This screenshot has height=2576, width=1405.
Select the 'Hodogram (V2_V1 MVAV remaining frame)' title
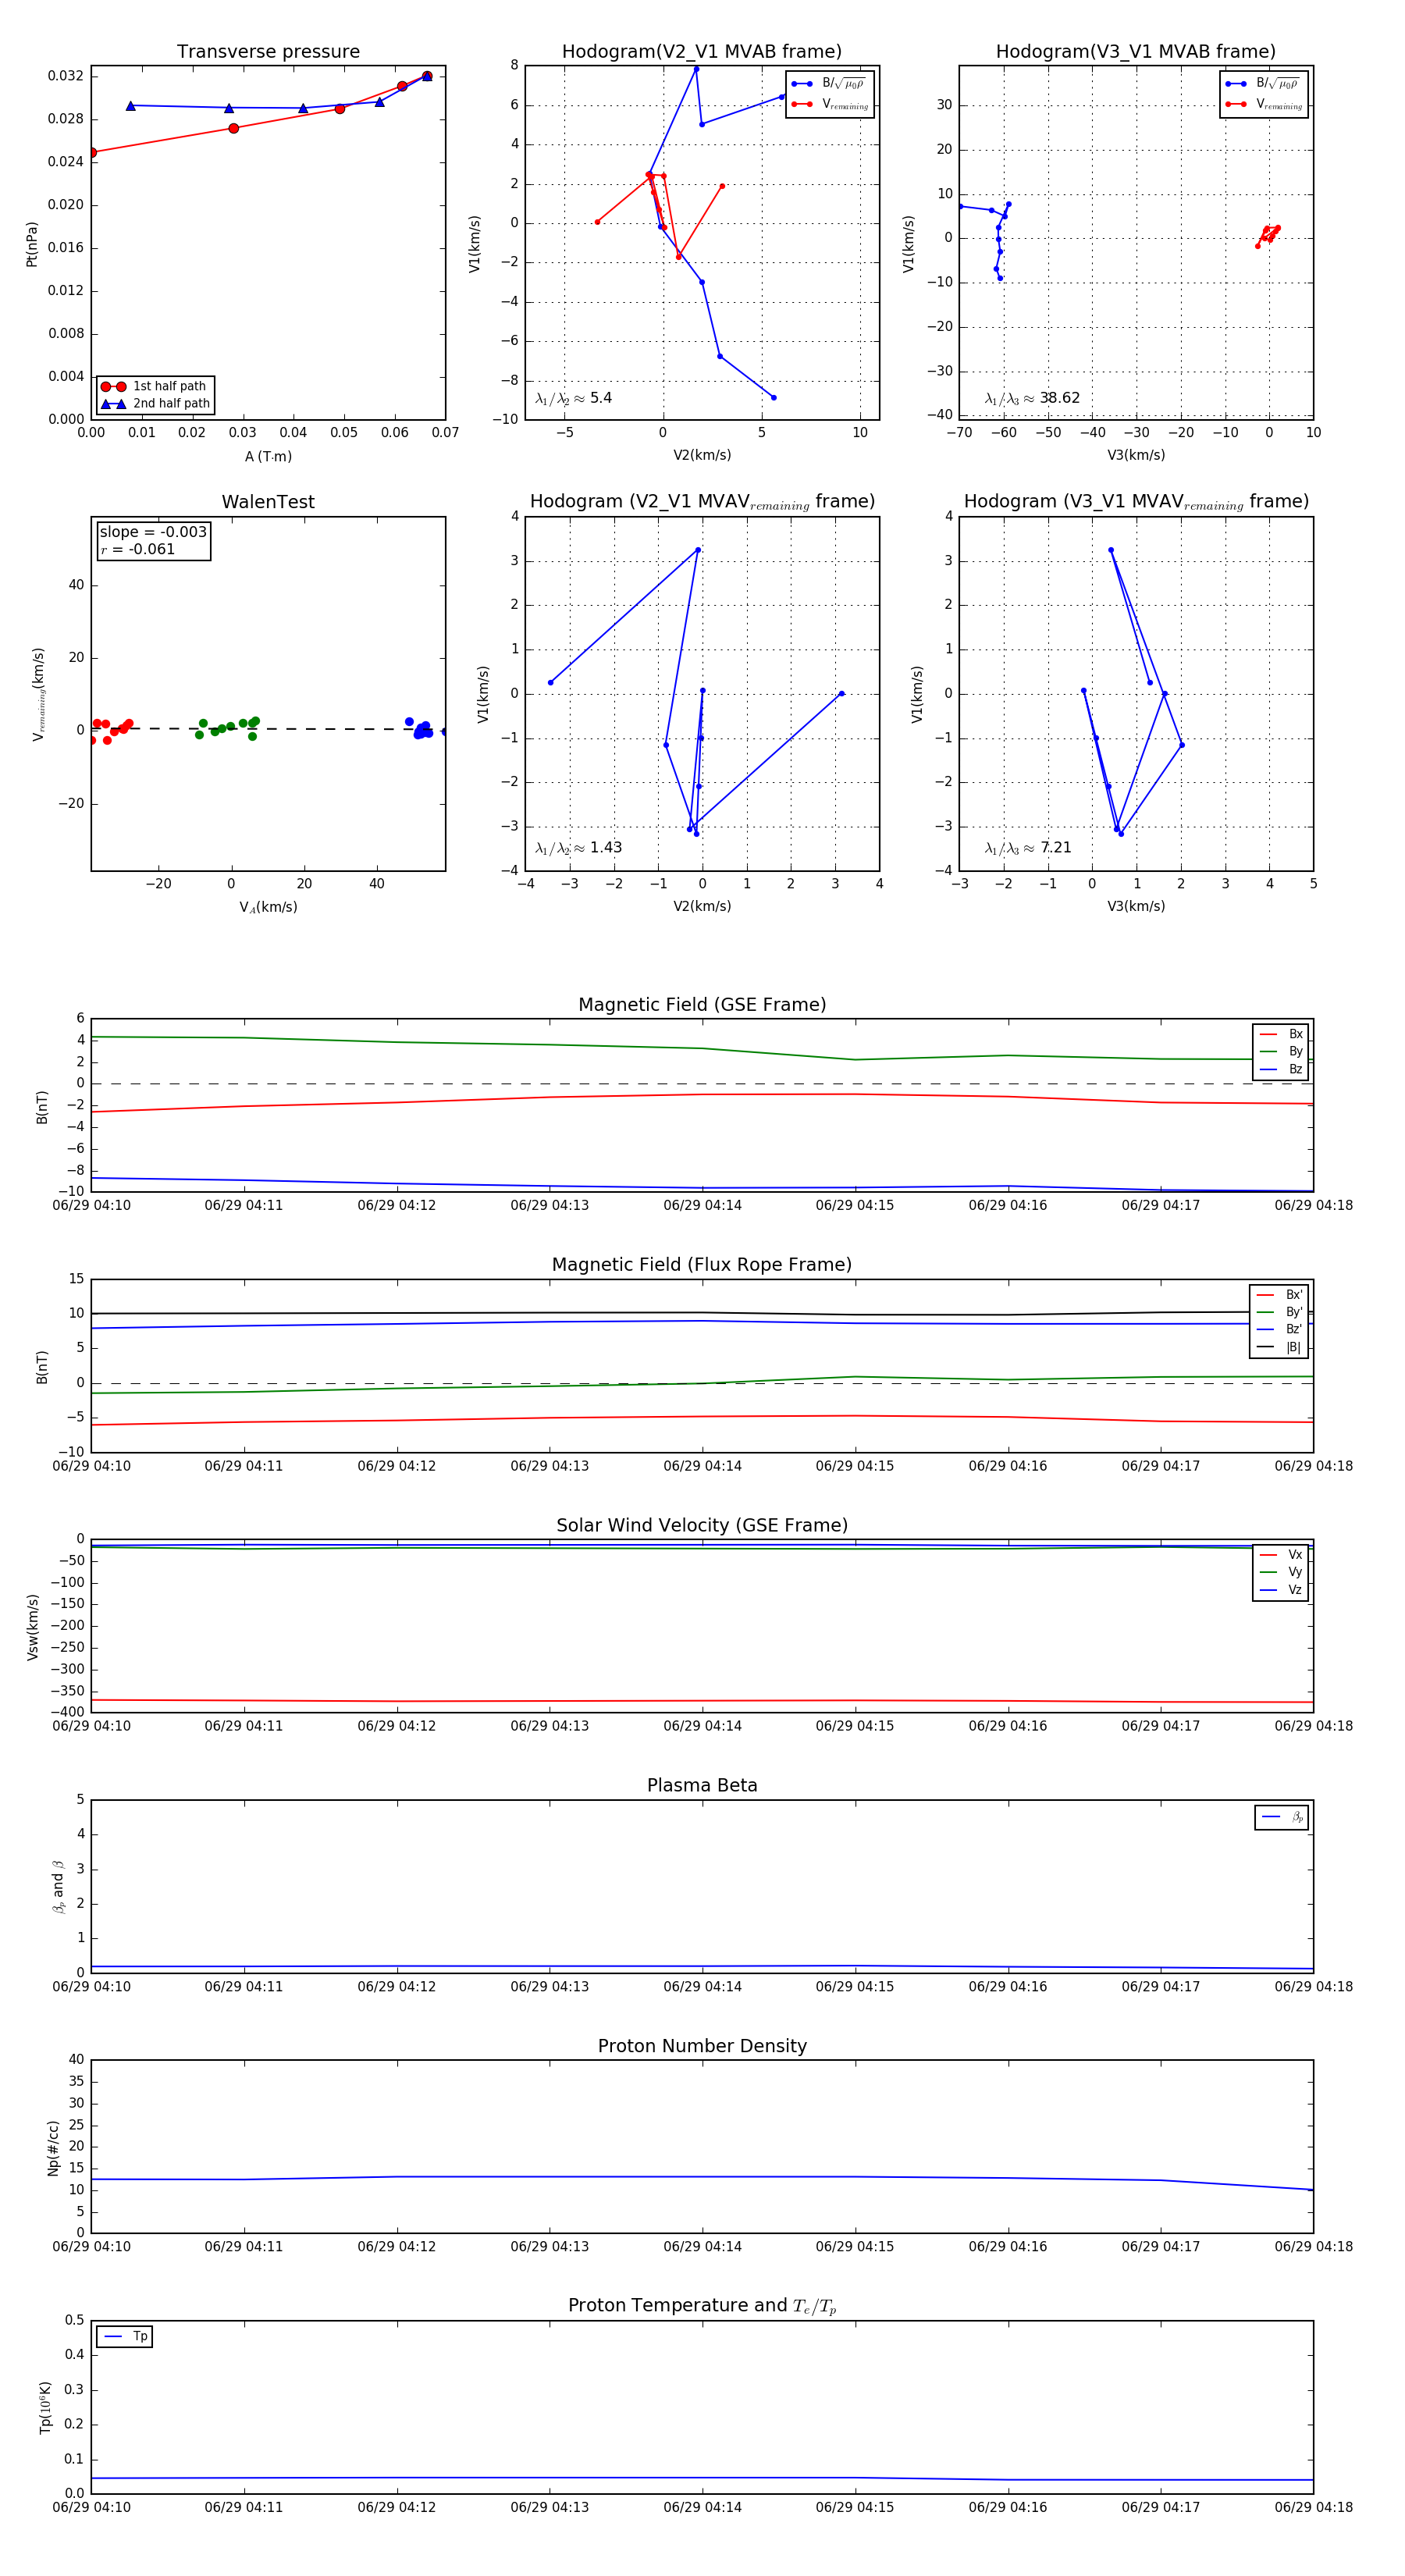(x=702, y=502)
